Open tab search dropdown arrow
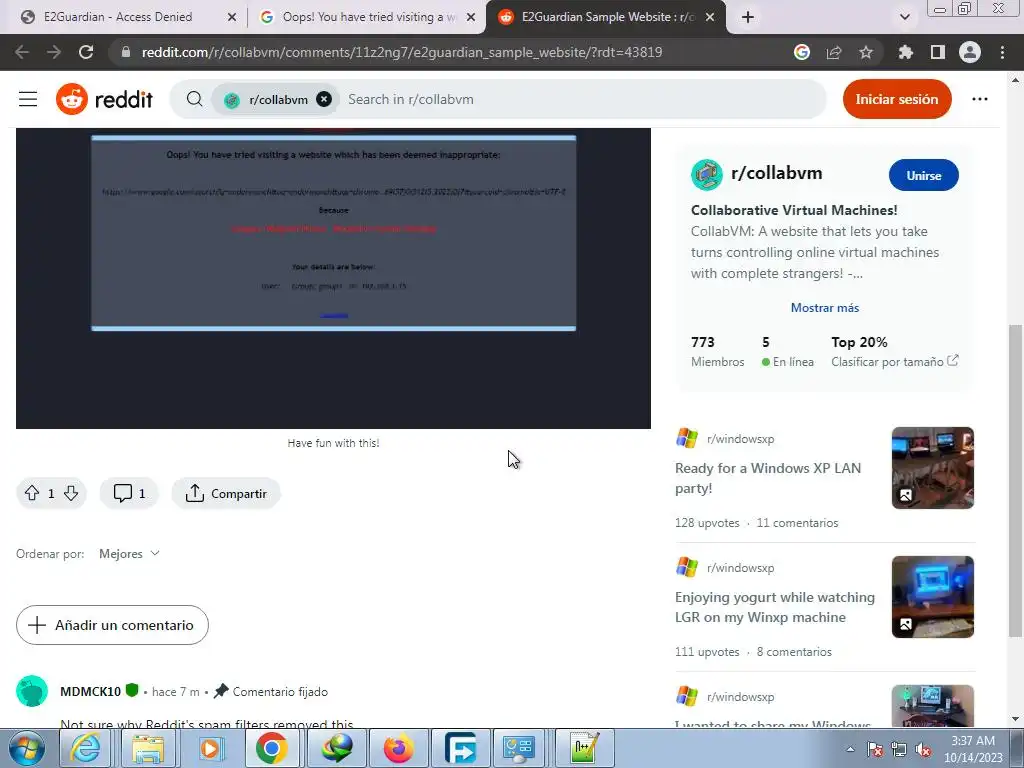The height and width of the screenshot is (768, 1024). (x=904, y=17)
